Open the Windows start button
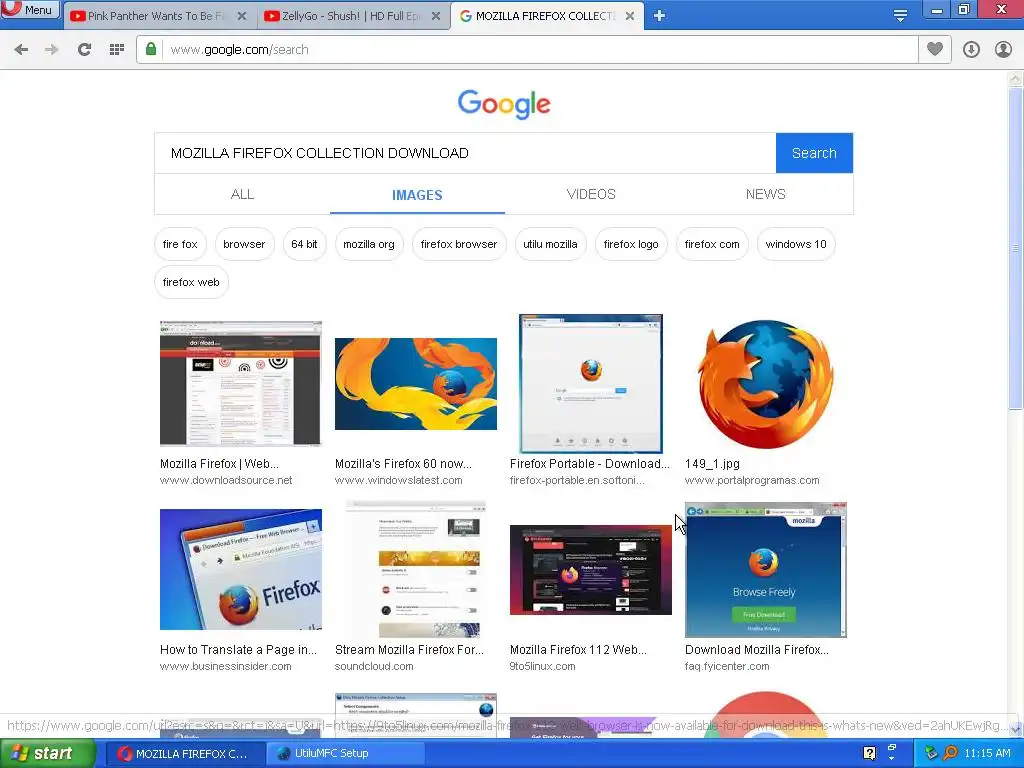Screen dimensions: 1024x768 click(x=47, y=753)
